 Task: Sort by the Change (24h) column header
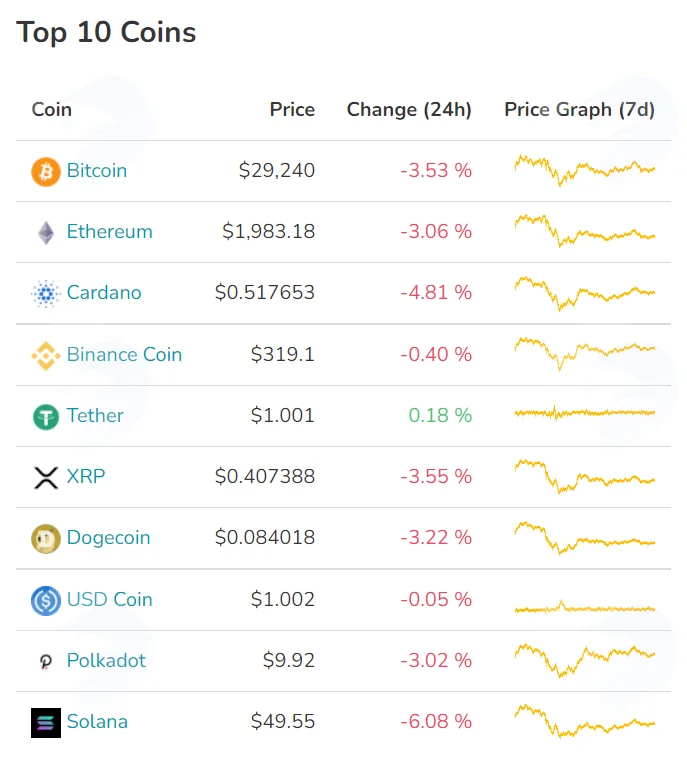409,110
